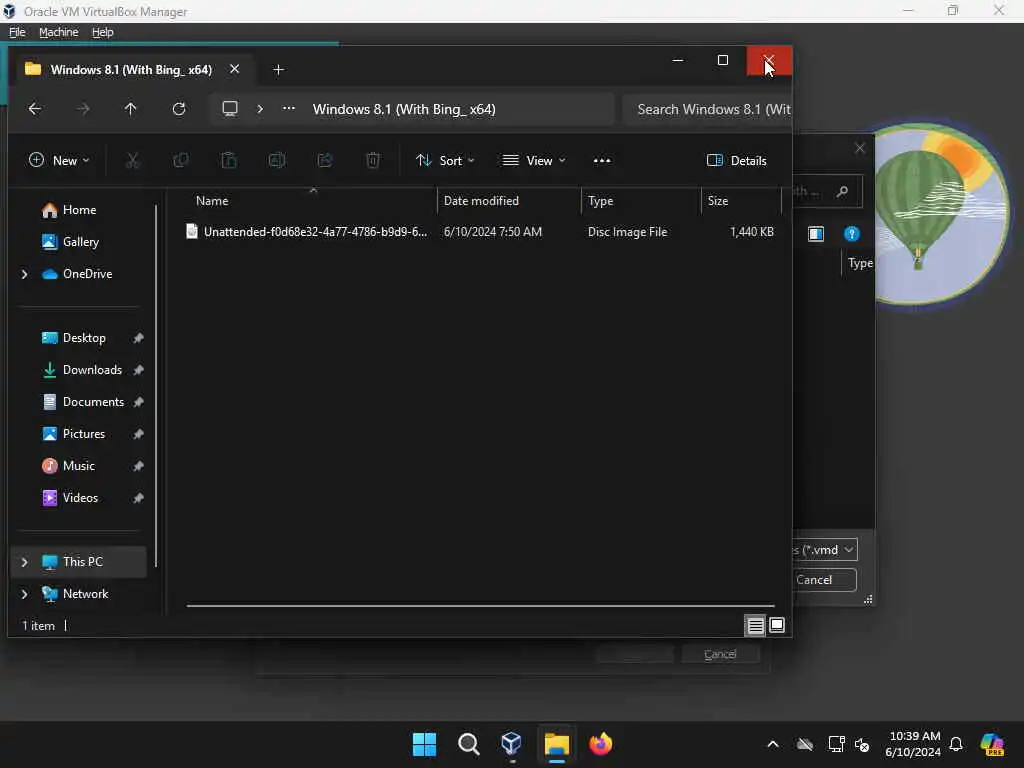
Task: Click the Rename toolbar icon
Action: [277, 160]
